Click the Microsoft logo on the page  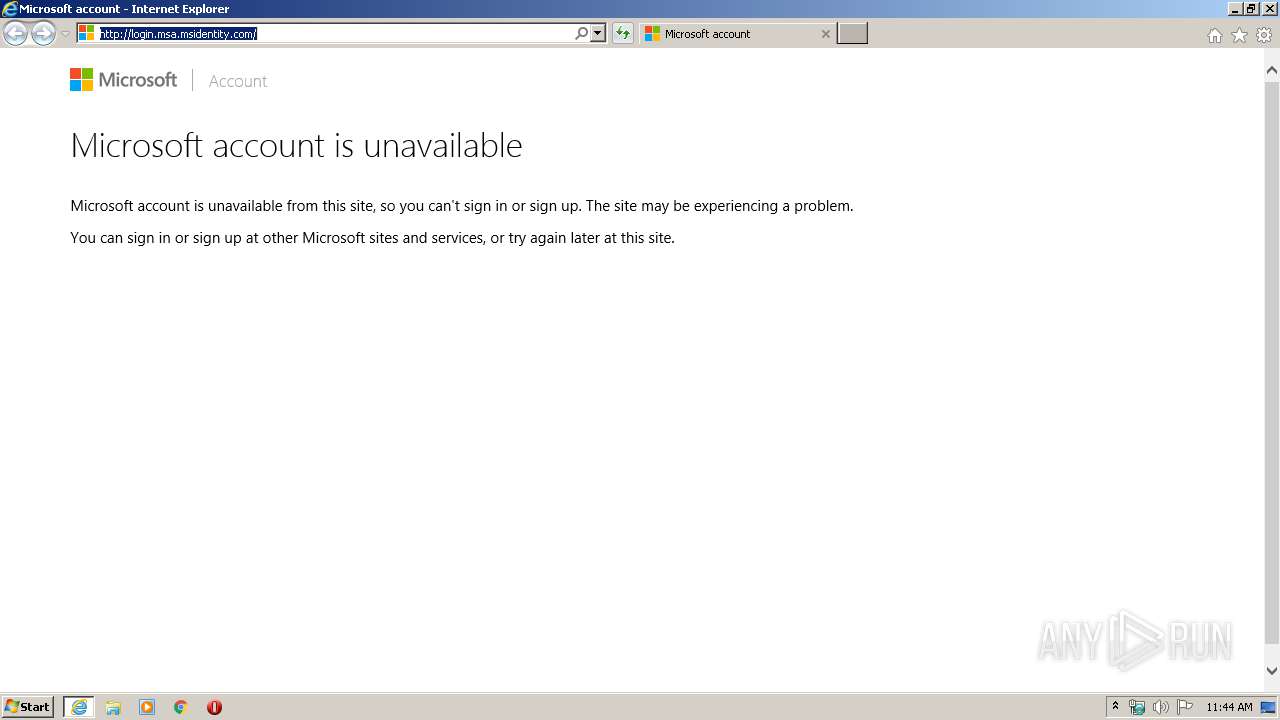pos(123,80)
